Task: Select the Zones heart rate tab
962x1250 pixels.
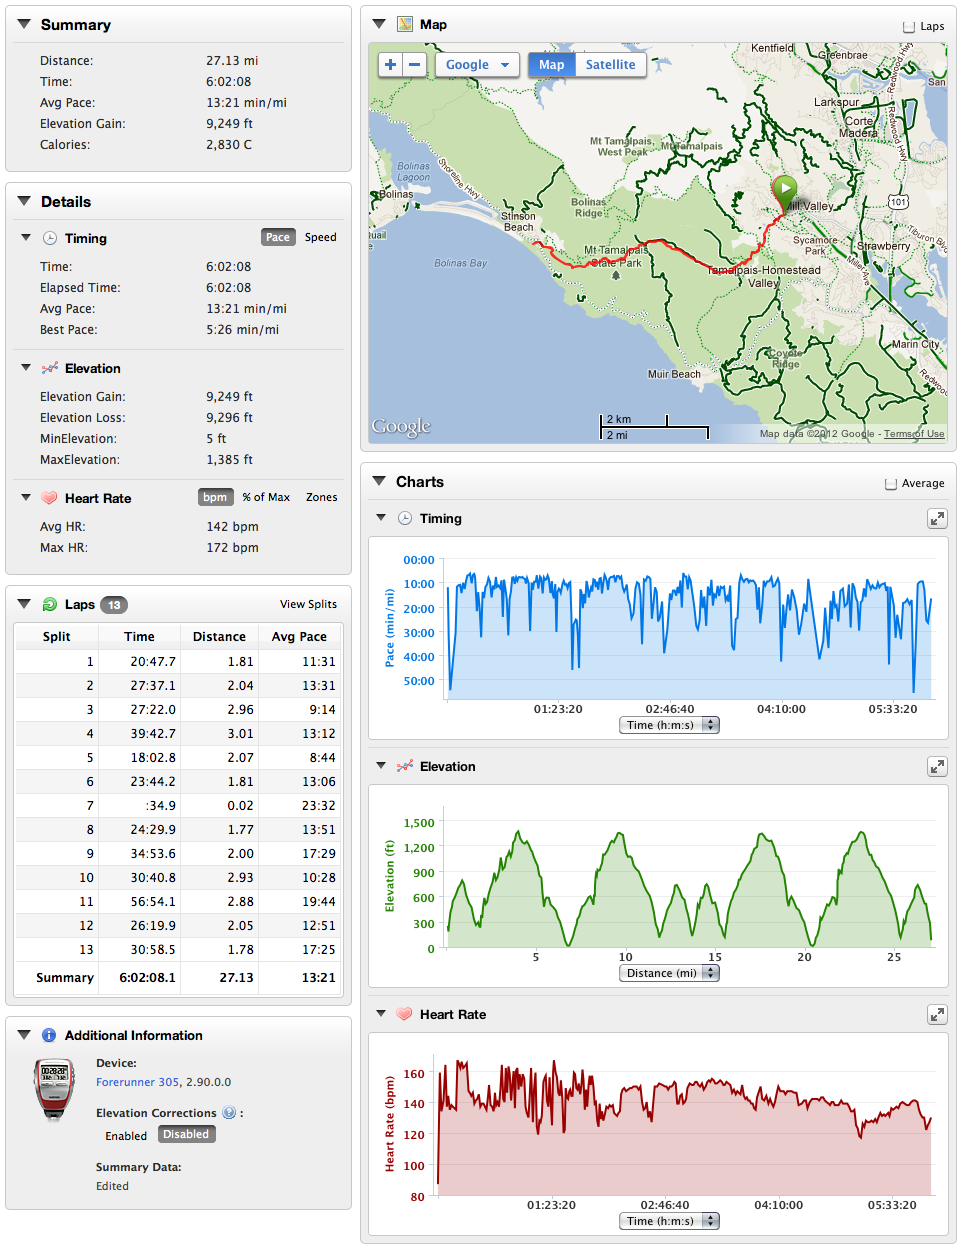Action: pos(321,496)
